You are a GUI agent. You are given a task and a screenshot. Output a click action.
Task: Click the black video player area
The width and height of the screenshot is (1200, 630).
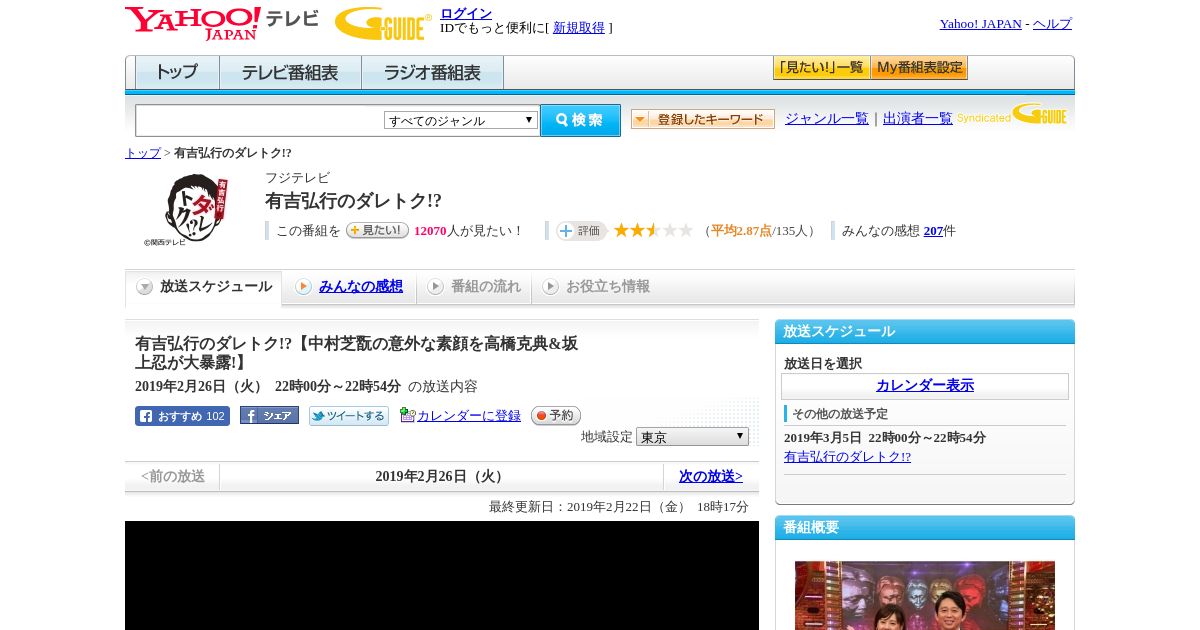tap(442, 575)
